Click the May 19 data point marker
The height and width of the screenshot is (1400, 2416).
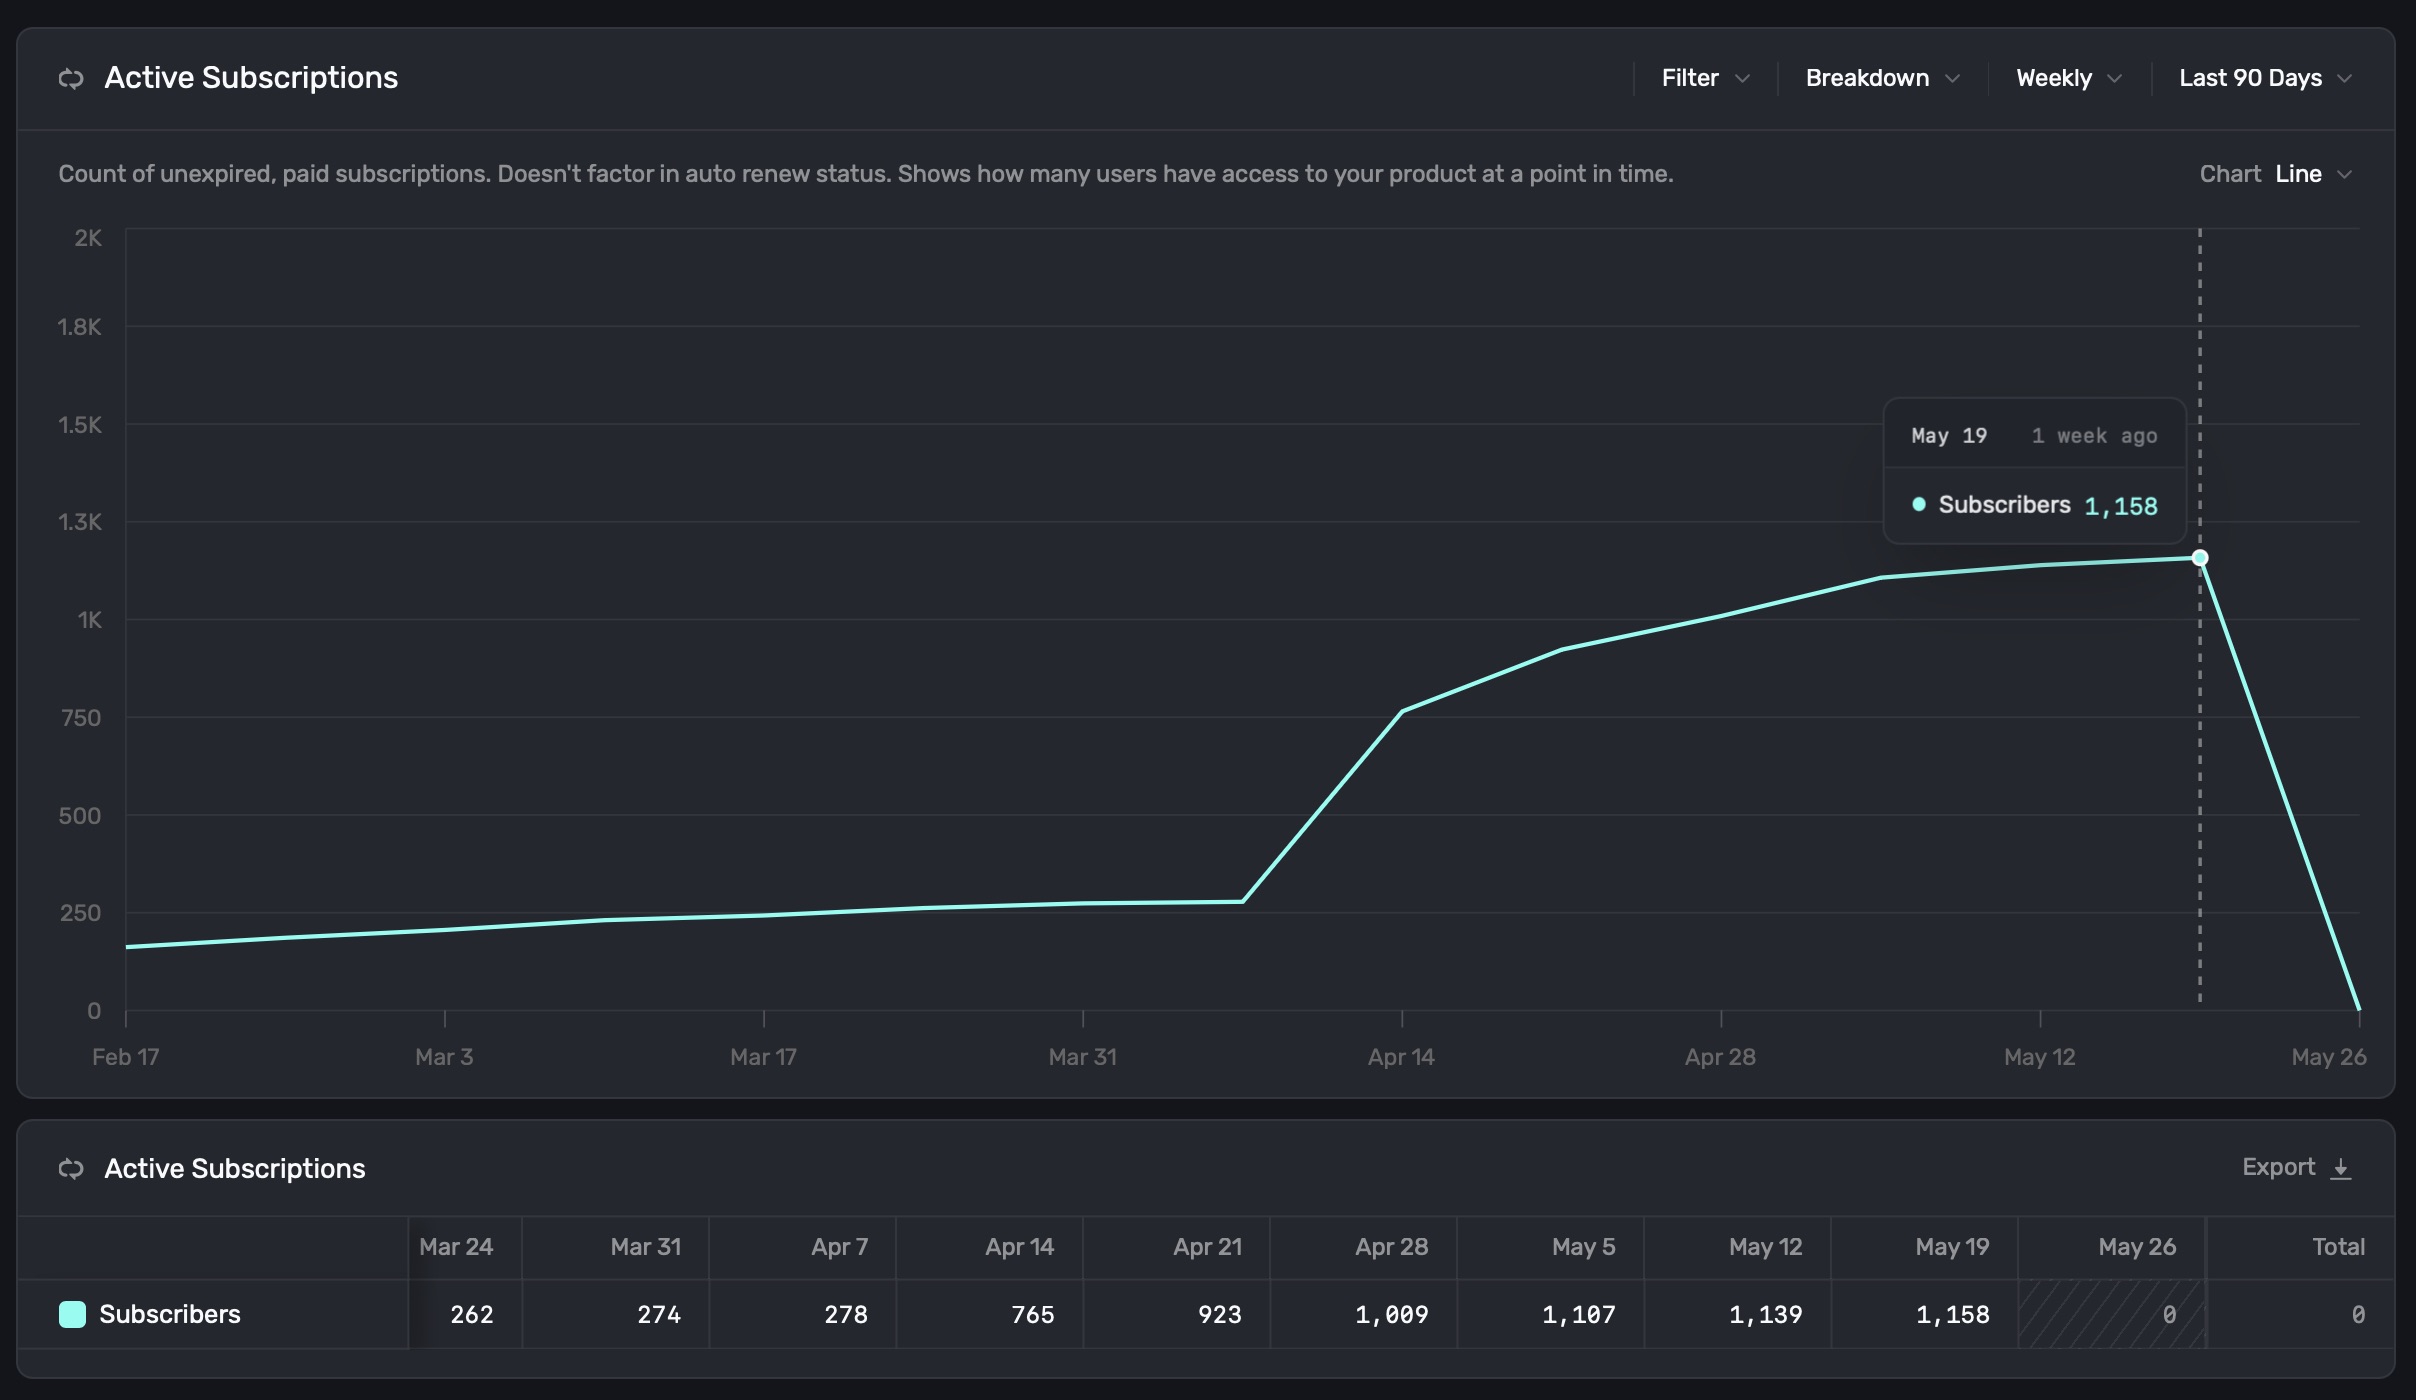[2200, 558]
